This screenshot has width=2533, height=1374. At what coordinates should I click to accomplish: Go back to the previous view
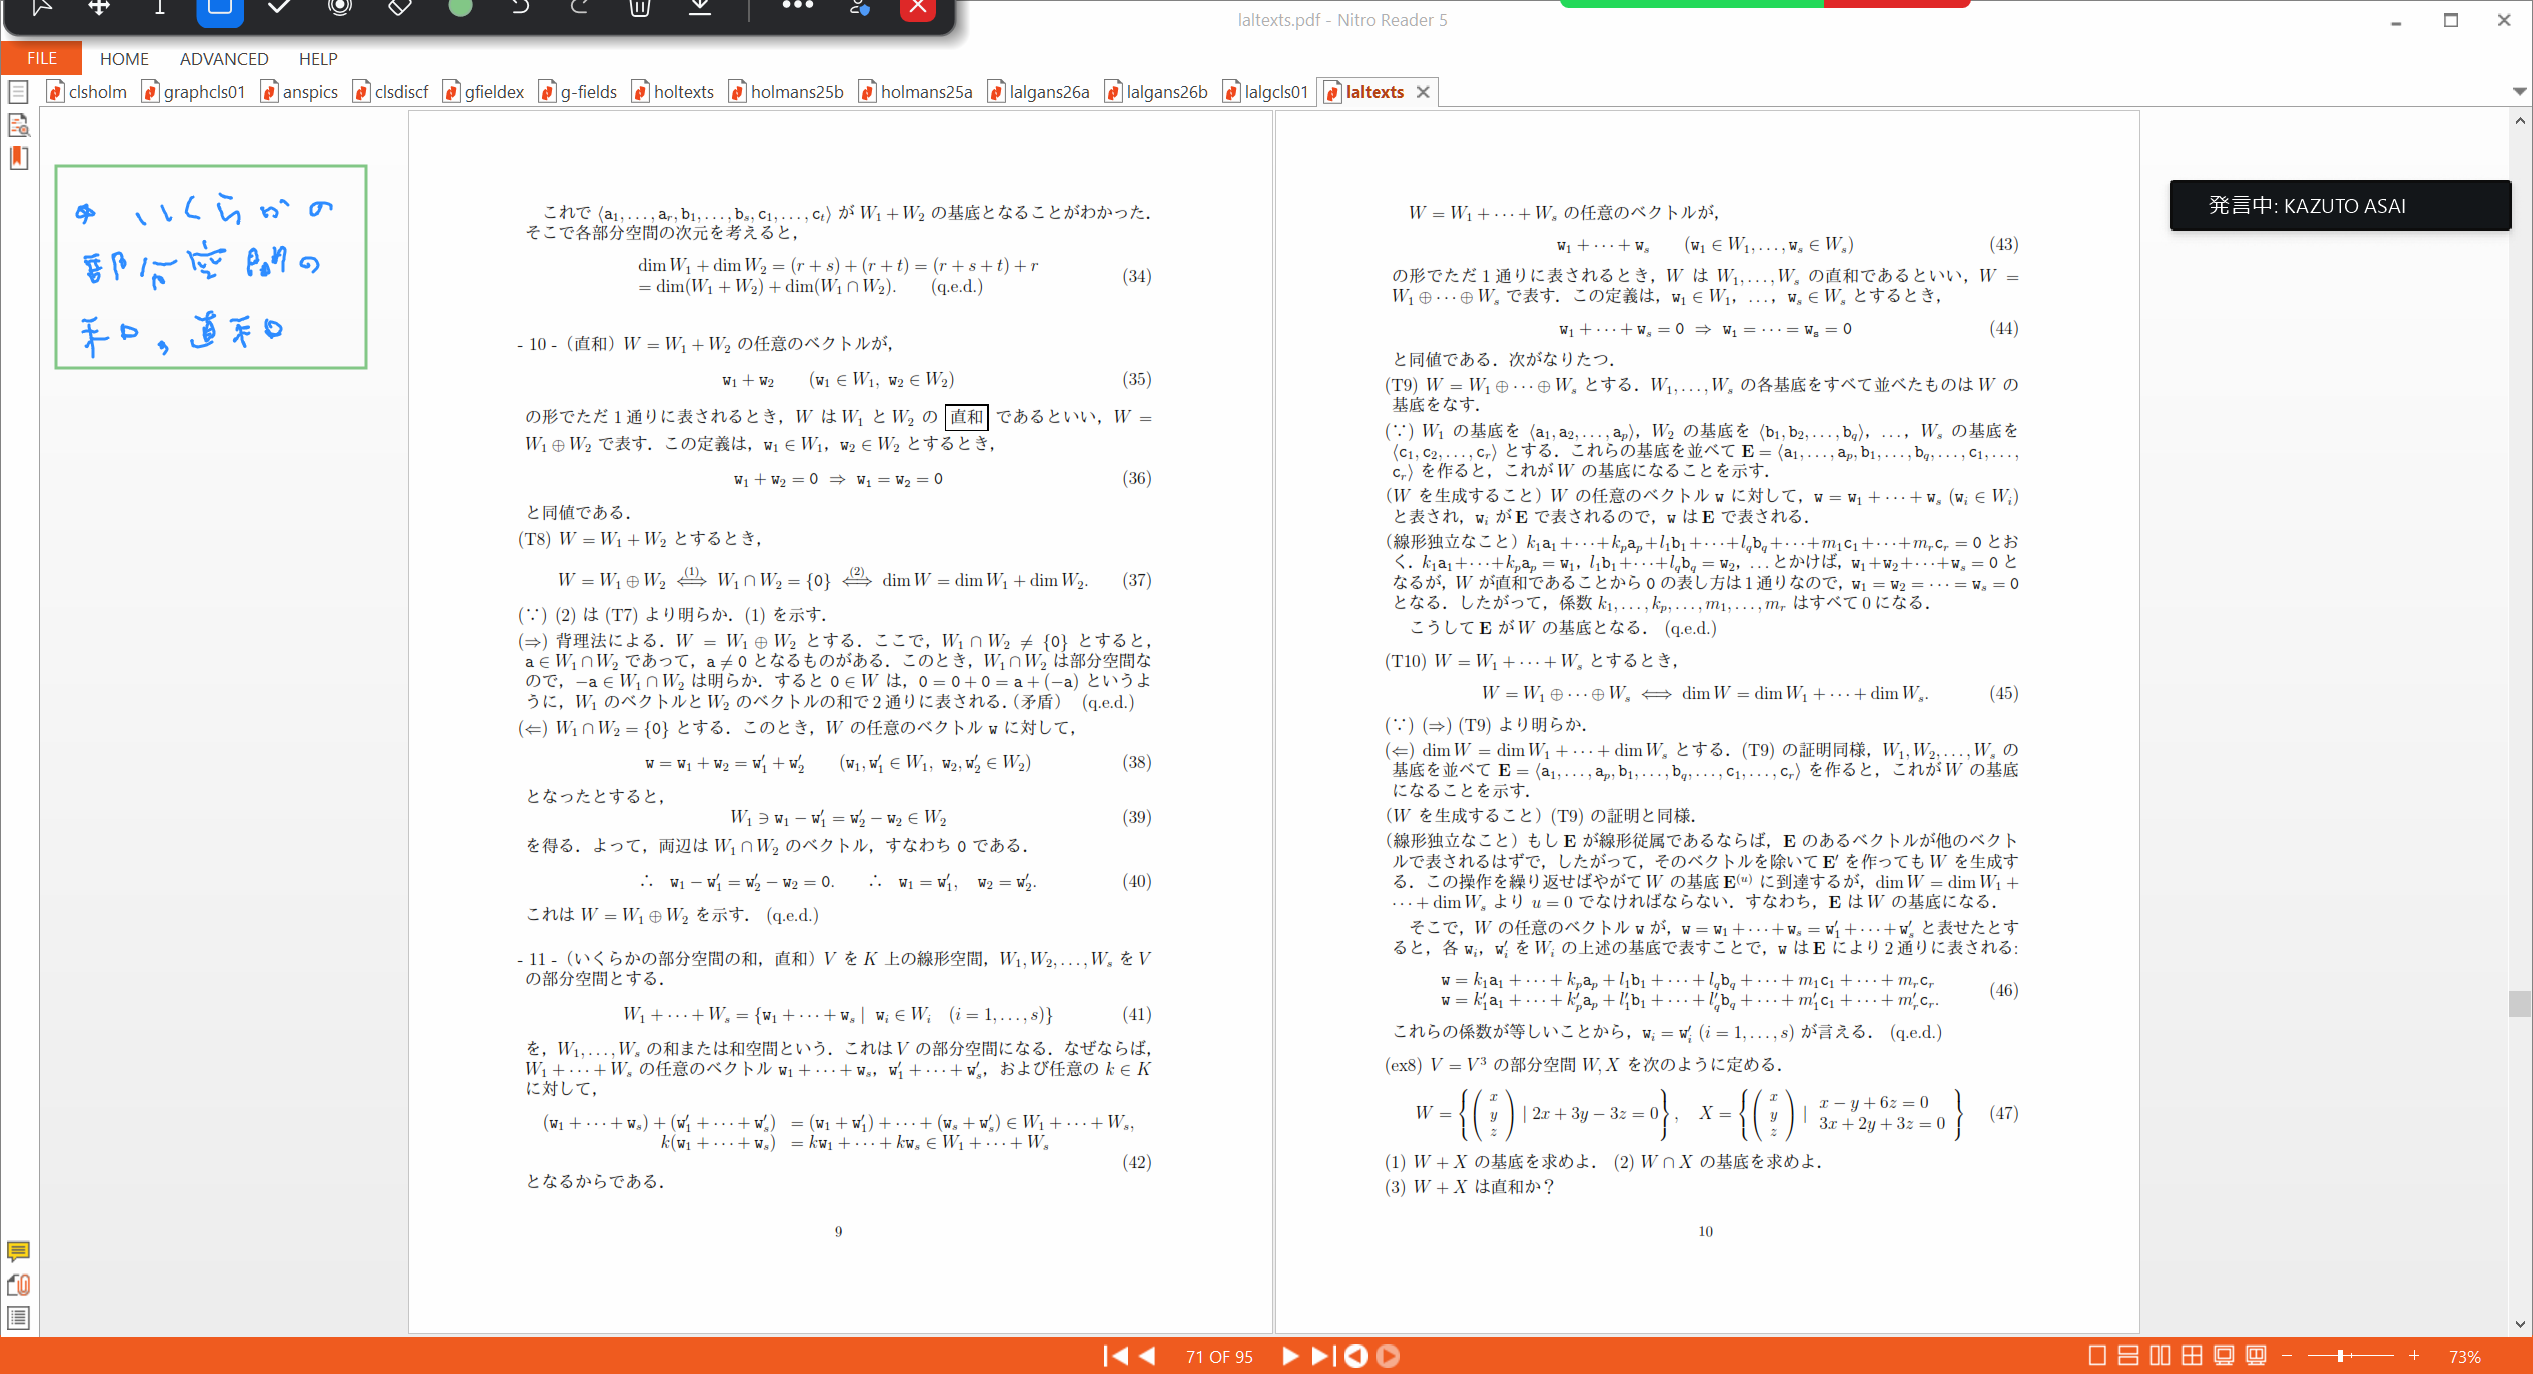tap(1356, 1356)
